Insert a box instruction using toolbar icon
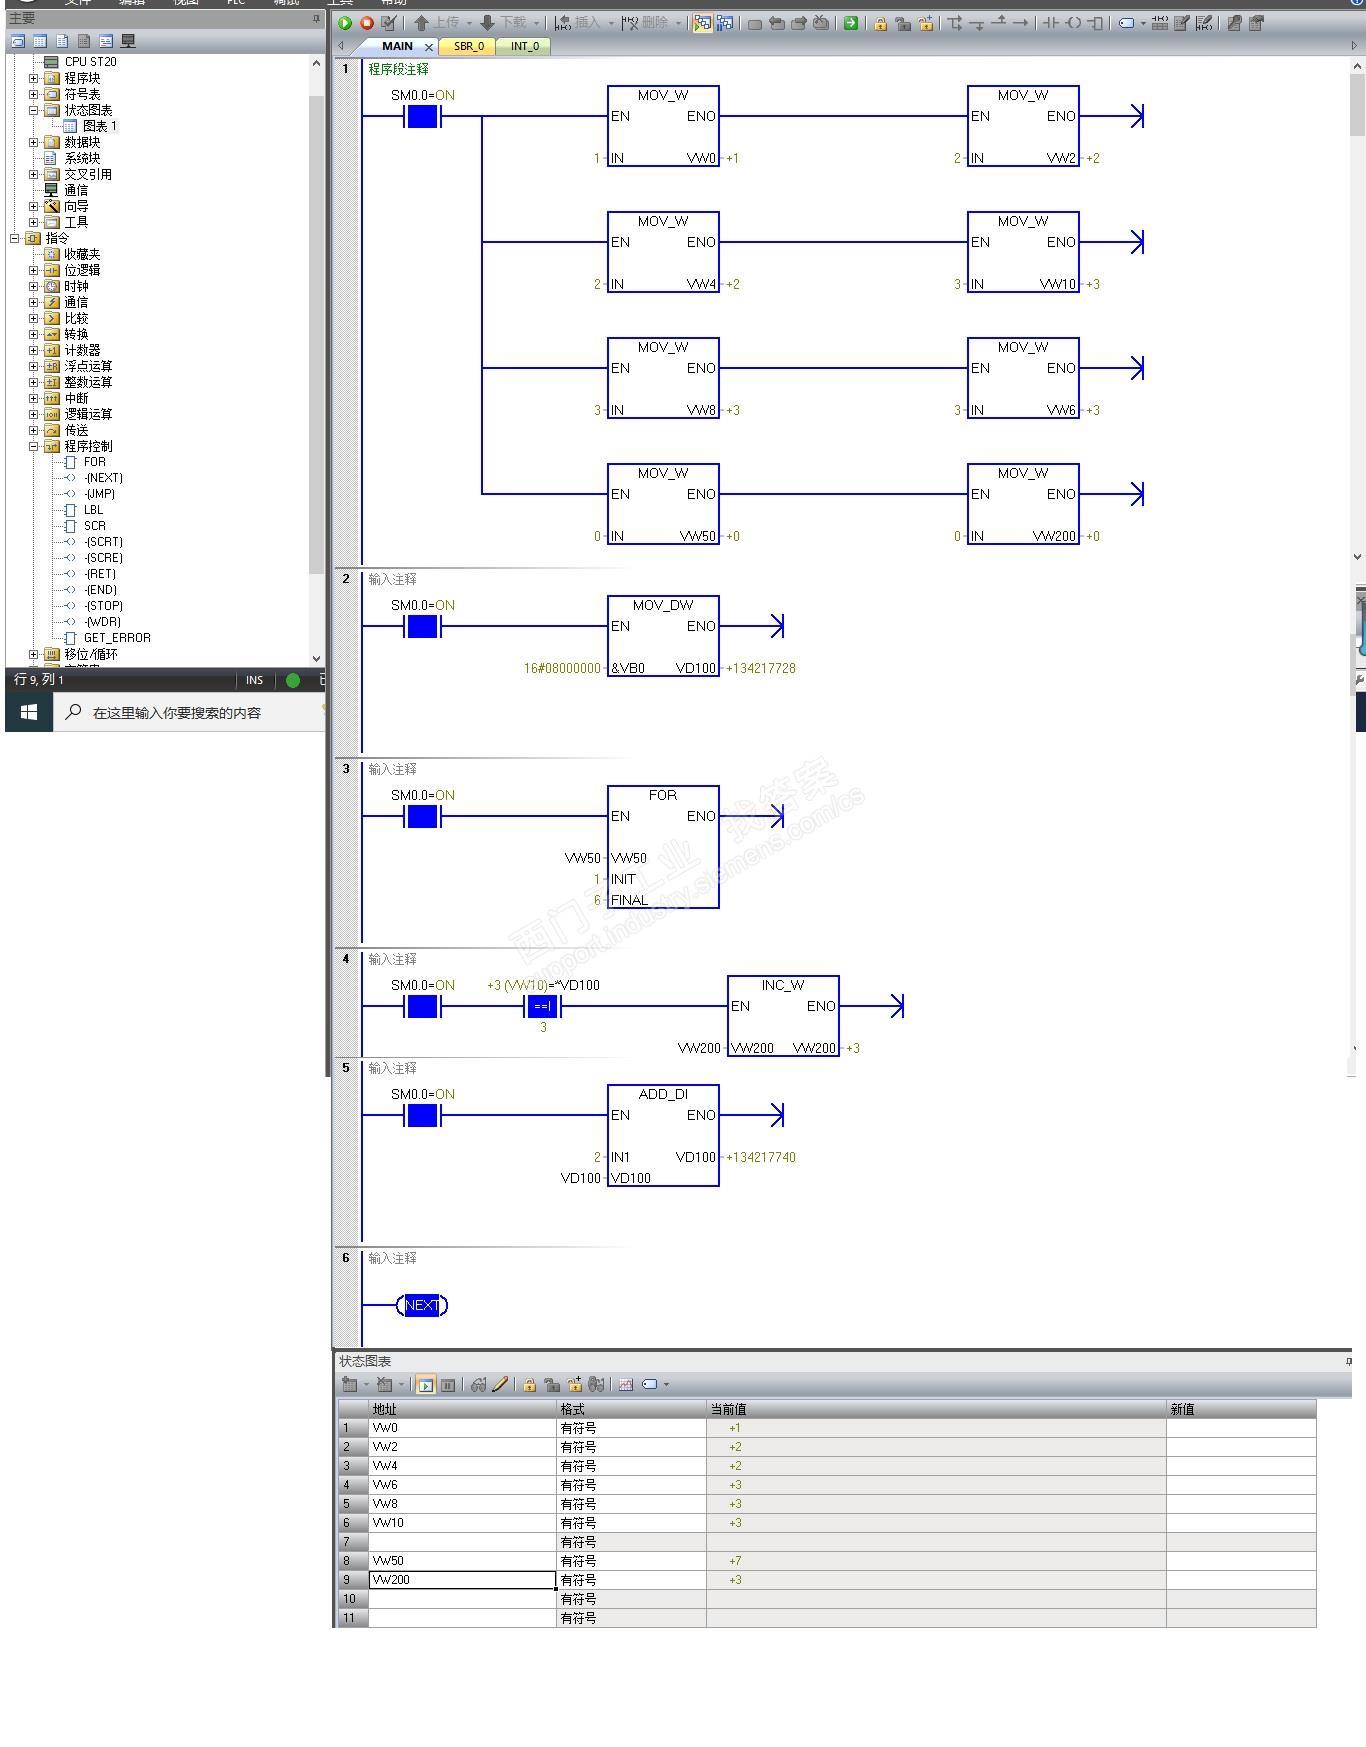1366x1747 pixels. [1095, 23]
